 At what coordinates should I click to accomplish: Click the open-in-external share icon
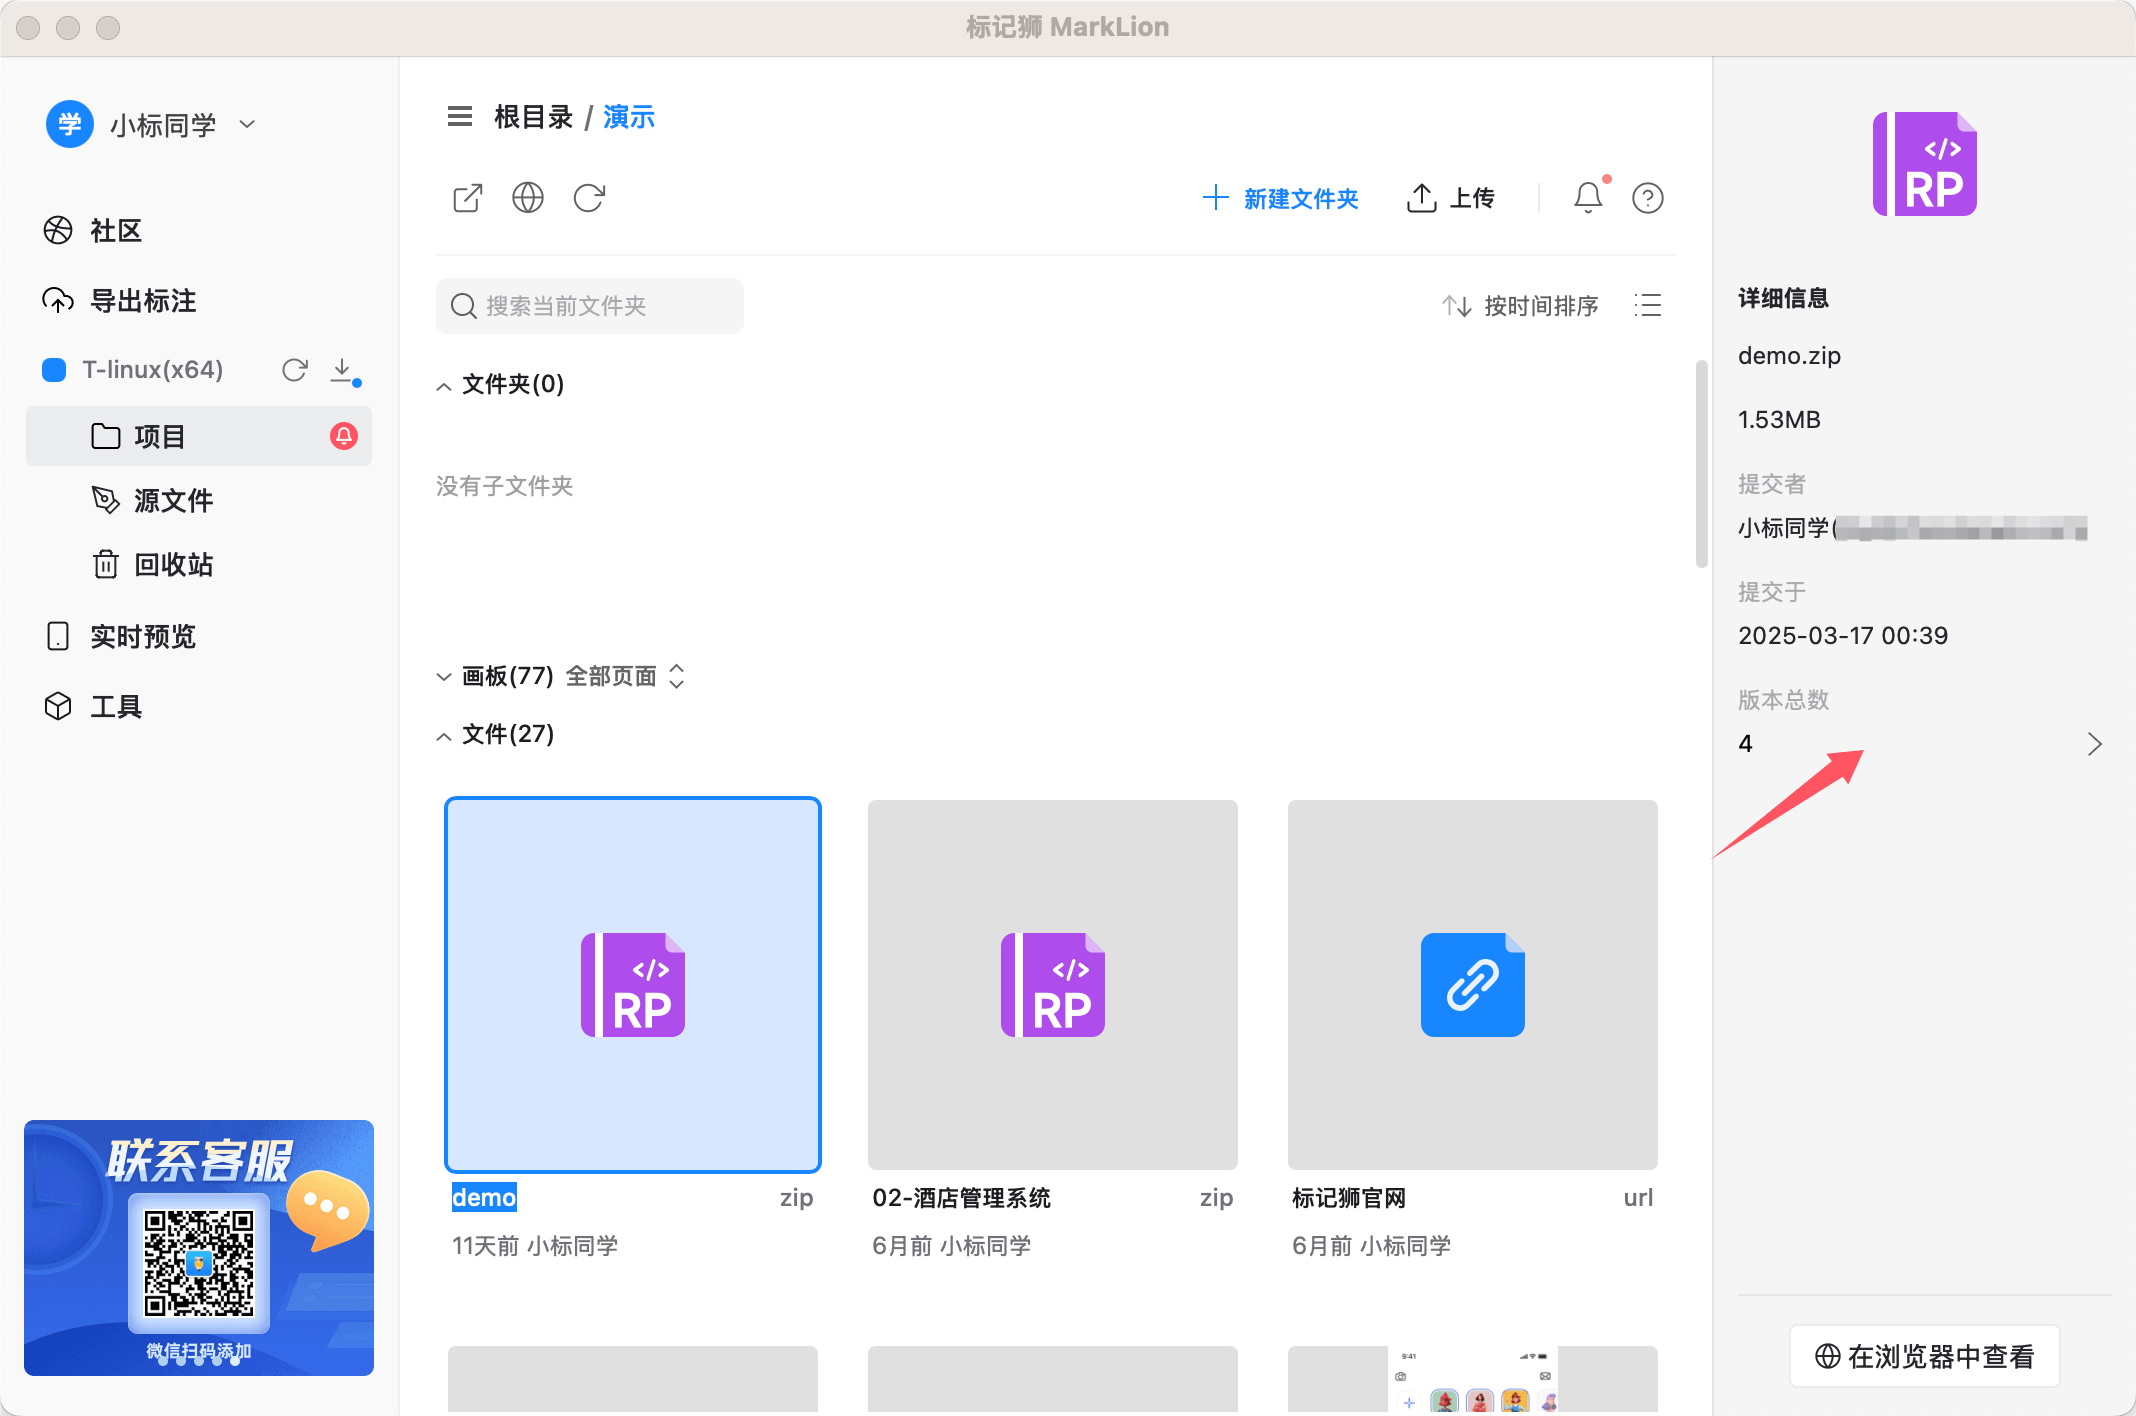click(x=467, y=198)
